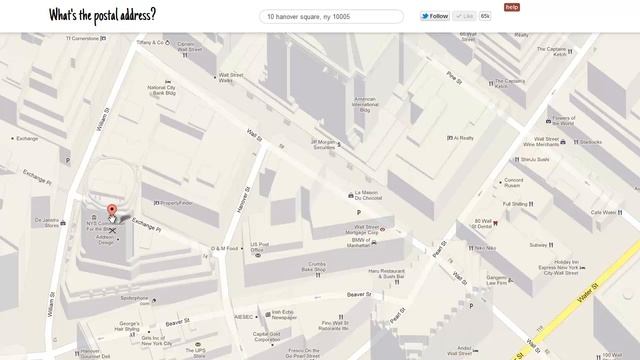Click the Wall Street Mortgage Corp icon

382,229
